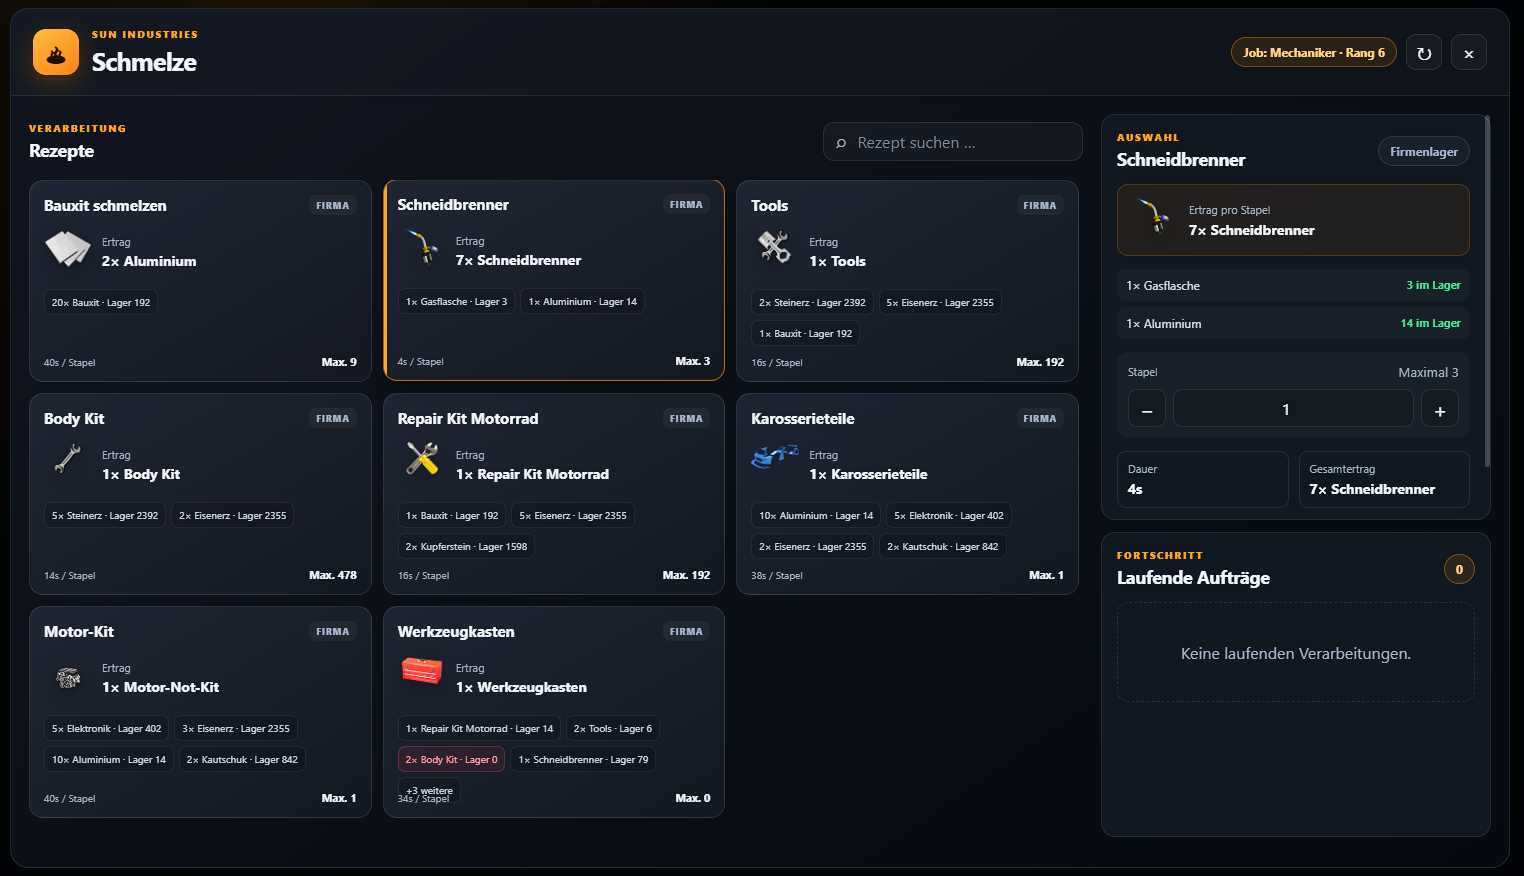Decrease stack count with minus button
The image size is (1524, 876).
pos(1147,410)
